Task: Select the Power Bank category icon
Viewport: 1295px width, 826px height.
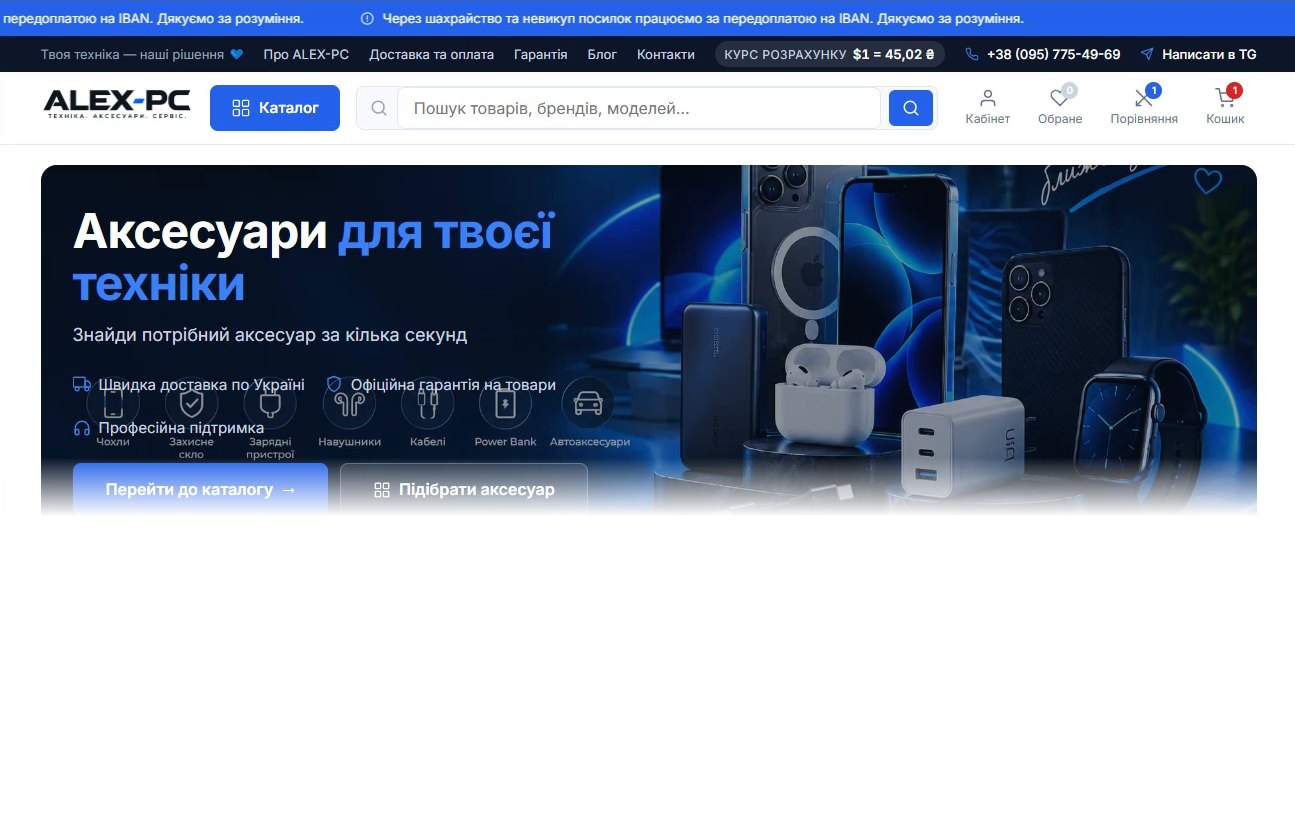Action: click(x=505, y=404)
